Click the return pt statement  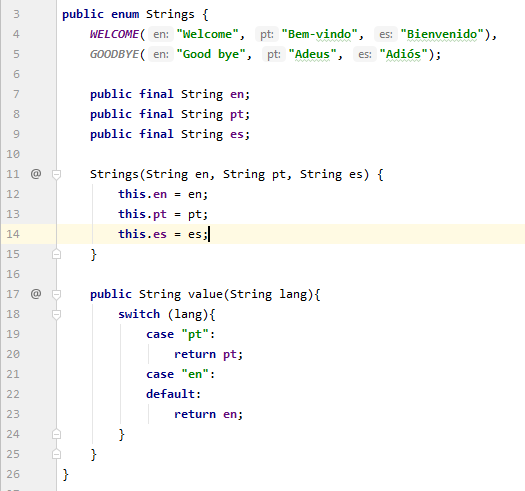point(208,354)
